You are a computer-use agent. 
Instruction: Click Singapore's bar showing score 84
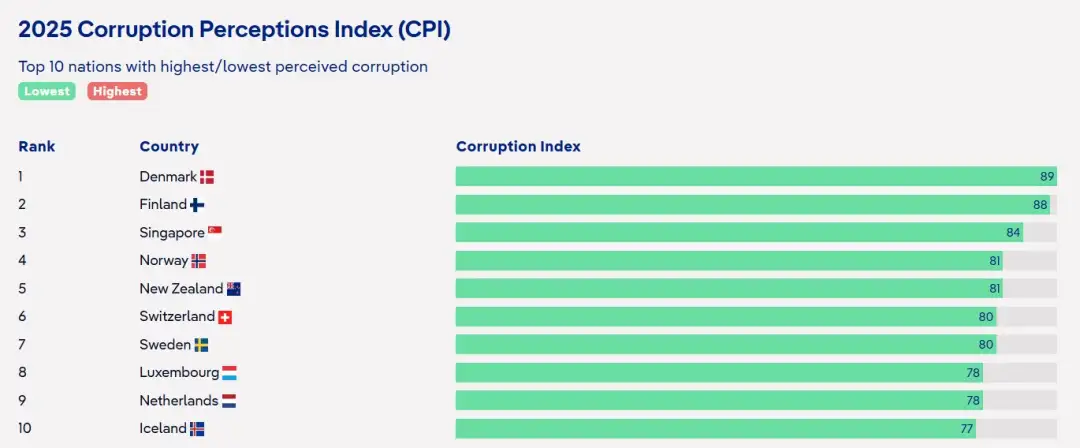pyautogui.click(x=738, y=233)
